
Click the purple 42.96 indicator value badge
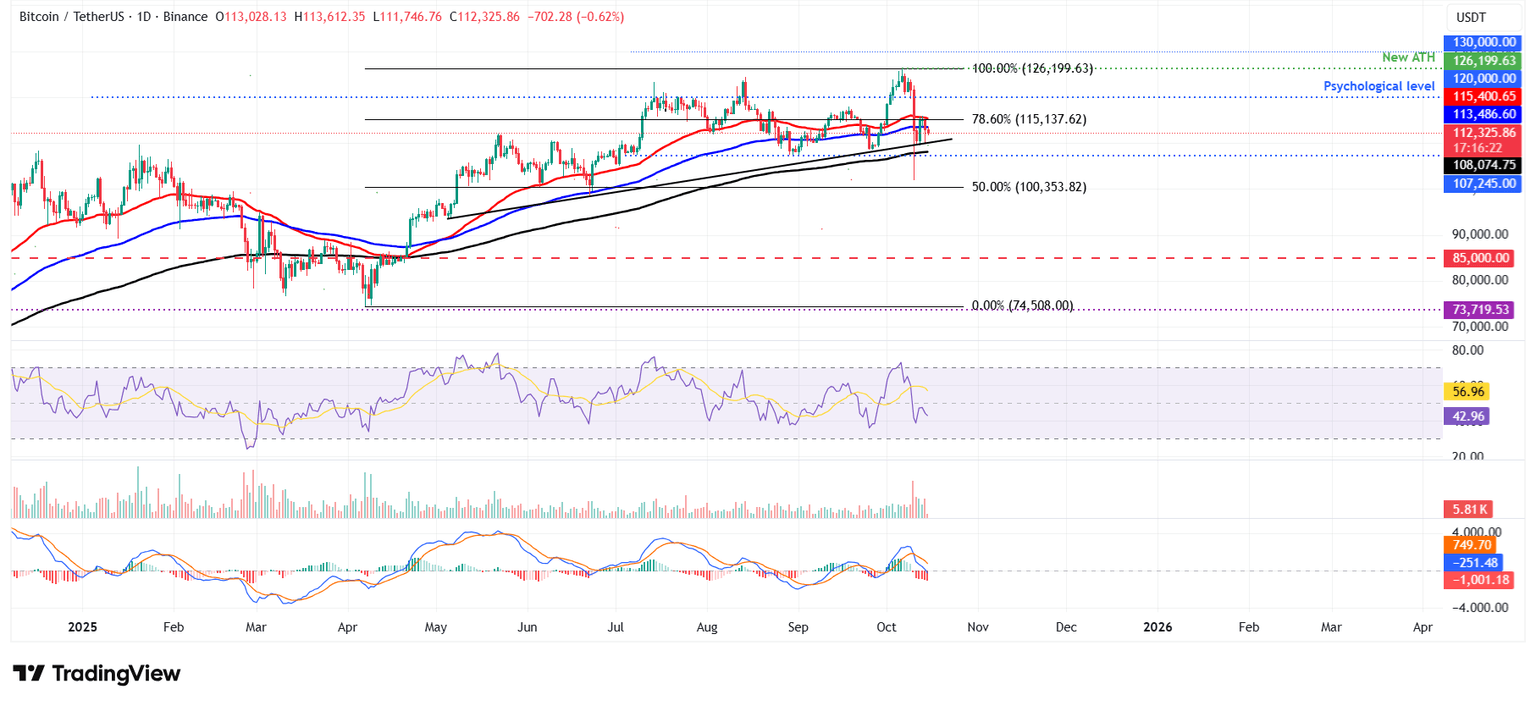[1469, 415]
